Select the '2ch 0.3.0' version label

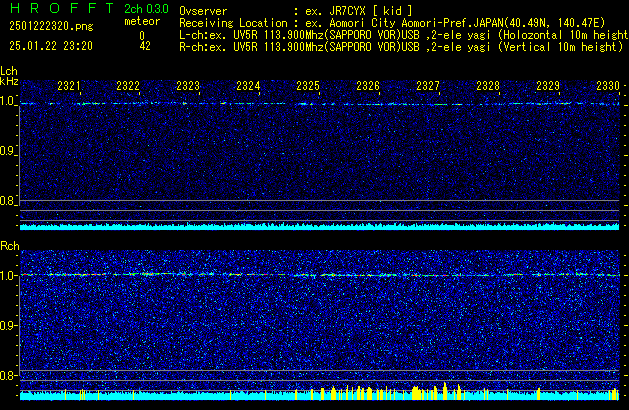pos(146,9)
